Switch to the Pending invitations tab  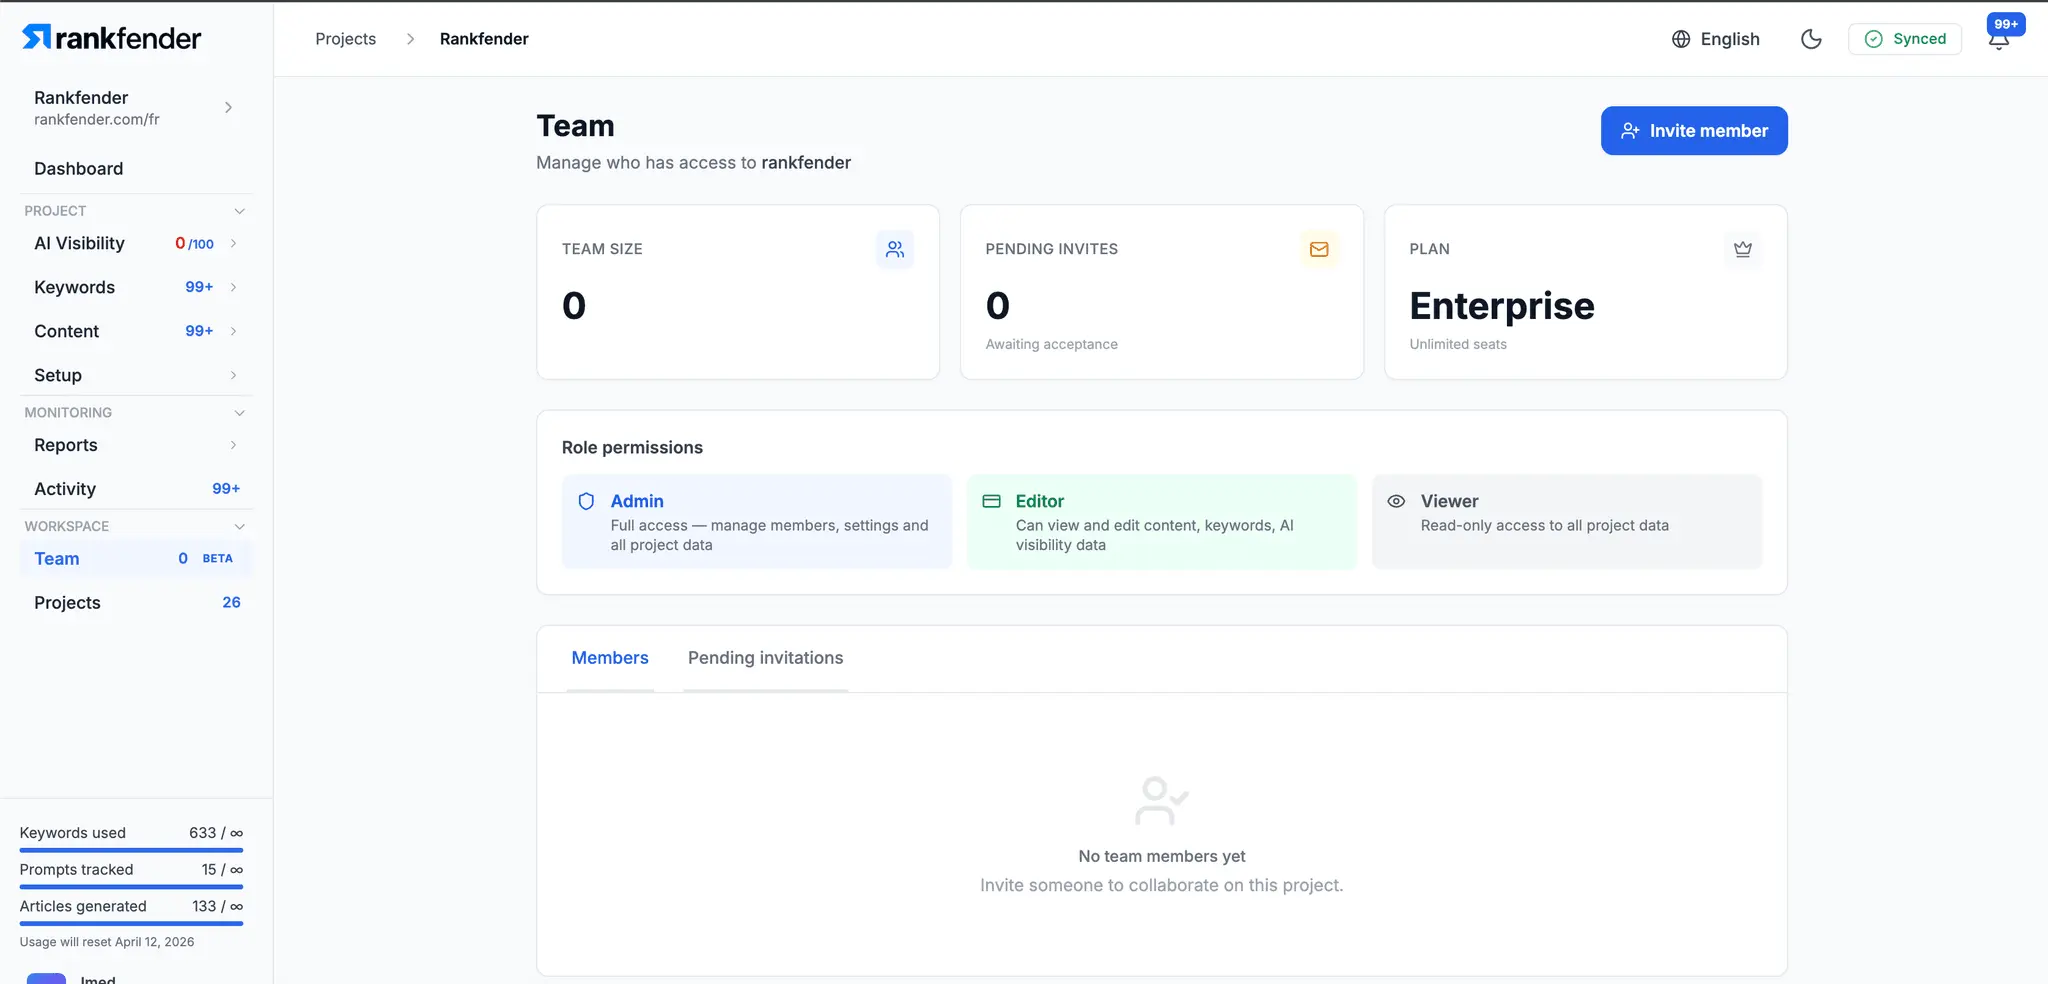(766, 658)
